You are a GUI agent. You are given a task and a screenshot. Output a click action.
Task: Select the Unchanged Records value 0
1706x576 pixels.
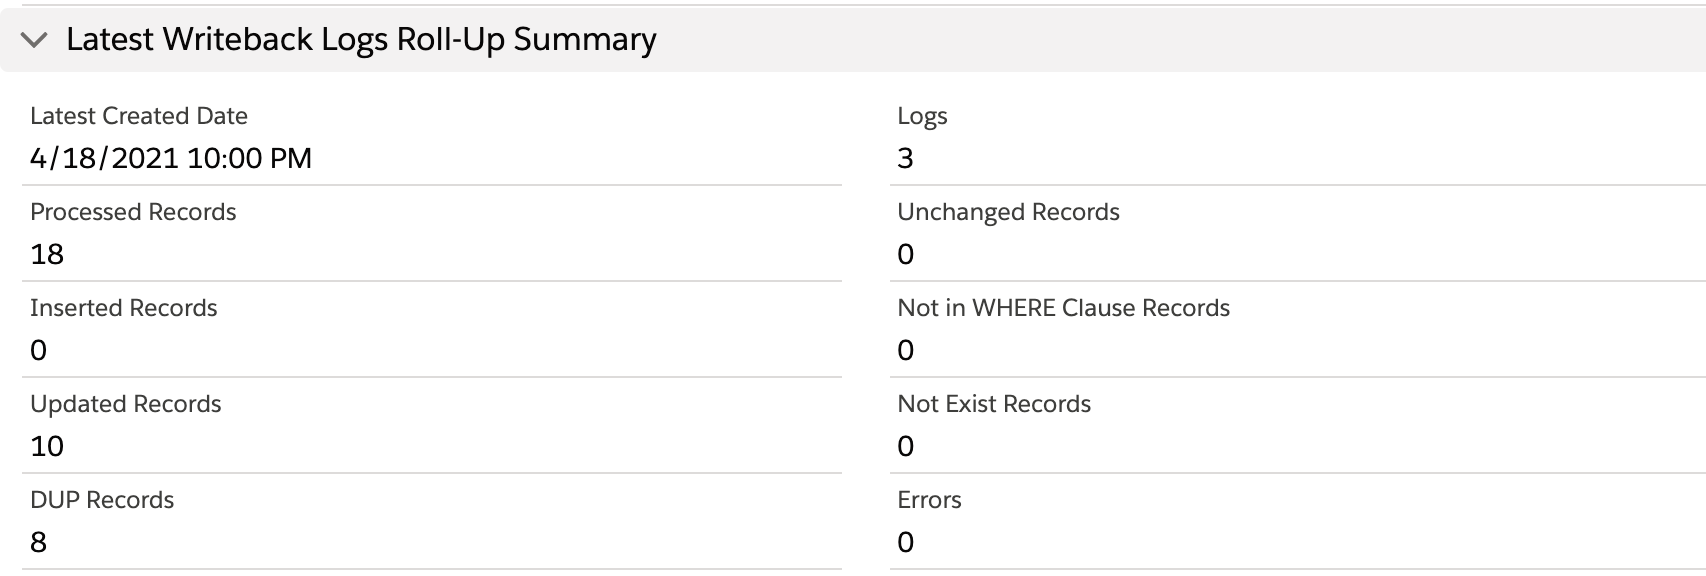click(906, 254)
